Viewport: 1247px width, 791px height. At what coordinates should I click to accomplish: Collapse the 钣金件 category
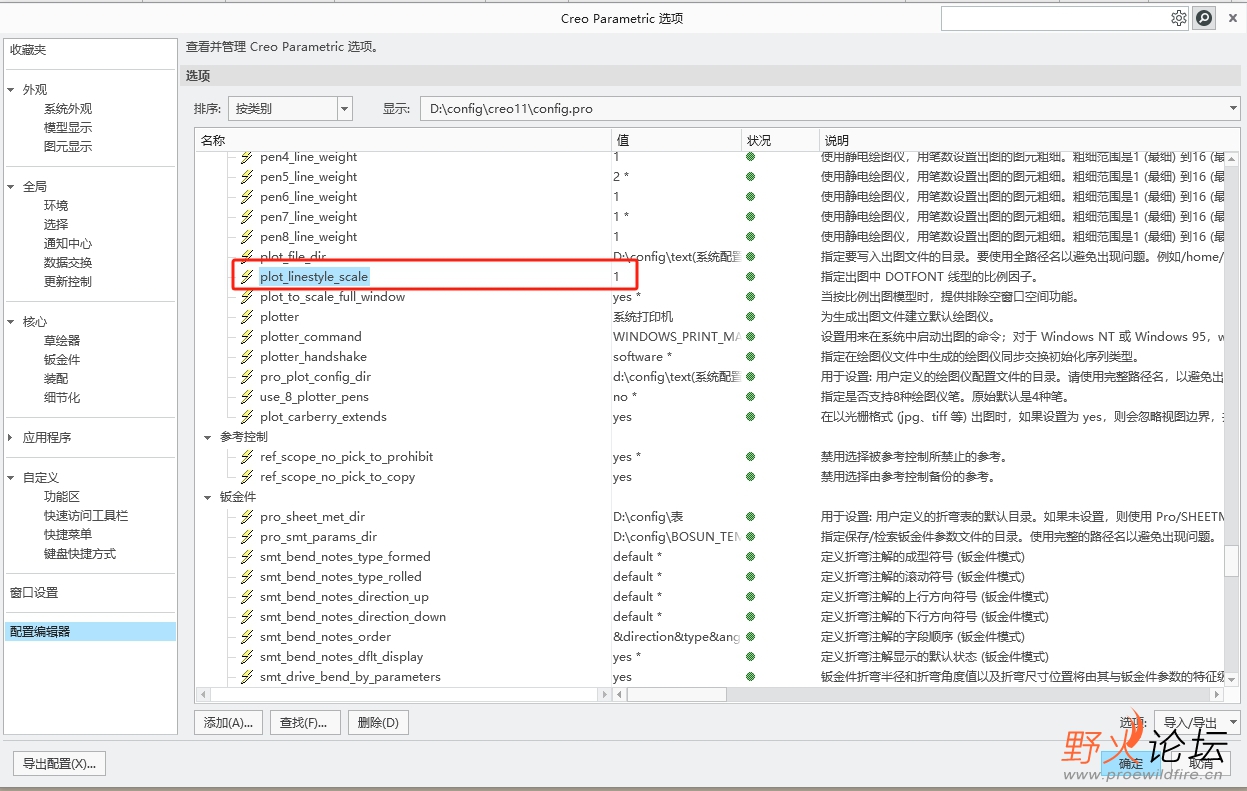click(208, 497)
